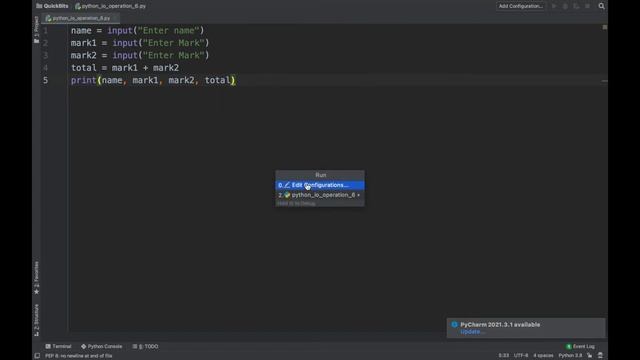Click the mark2 variable on line 3
This screenshot has width=640, height=360.
tap(84, 56)
